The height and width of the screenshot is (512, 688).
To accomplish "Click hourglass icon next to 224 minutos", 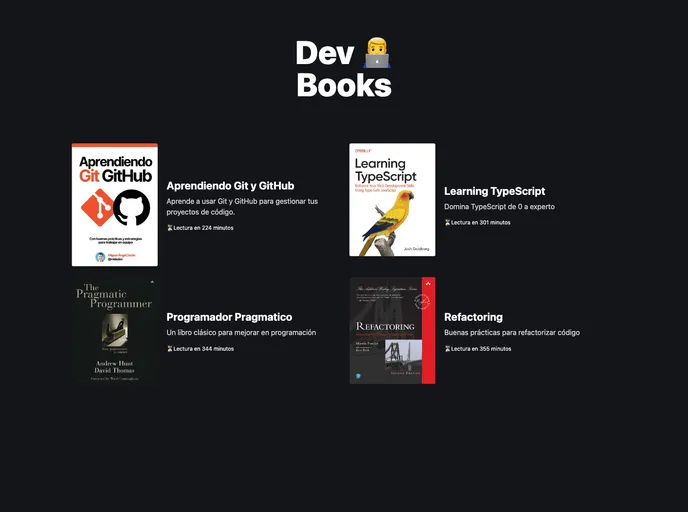I will coord(170,228).
